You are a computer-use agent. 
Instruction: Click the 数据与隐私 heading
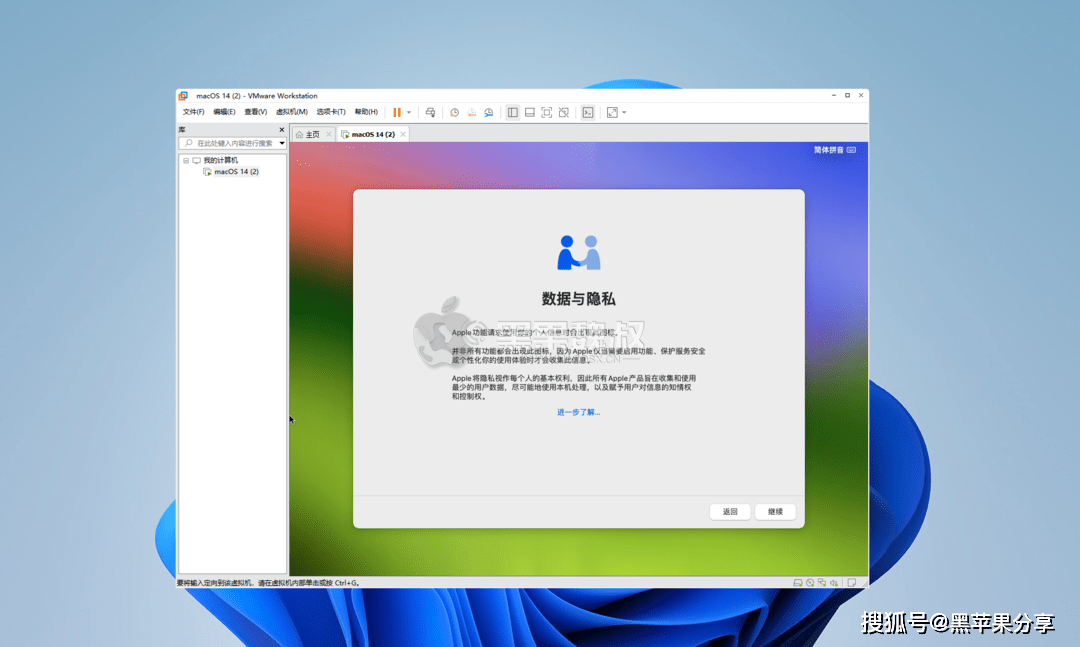[x=579, y=298]
